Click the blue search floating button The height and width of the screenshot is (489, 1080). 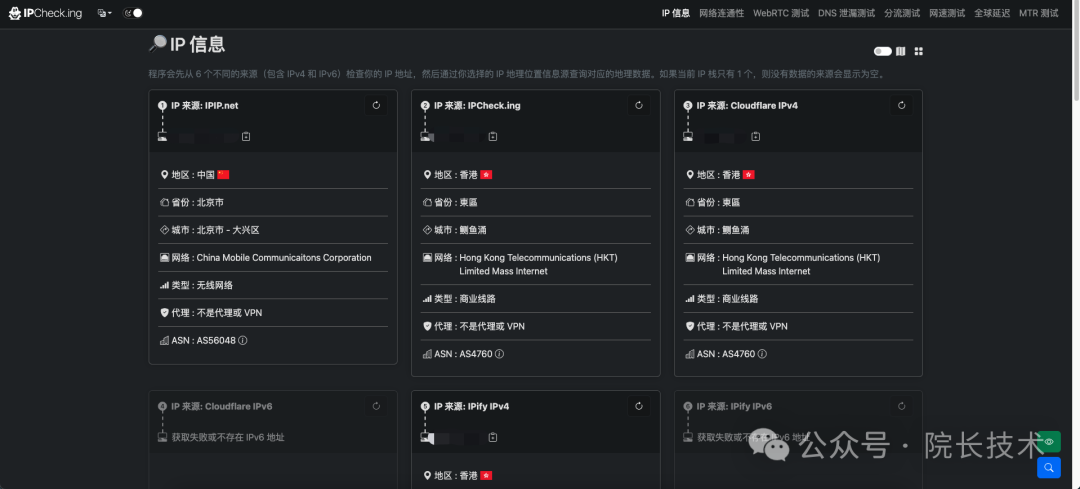click(x=1049, y=468)
